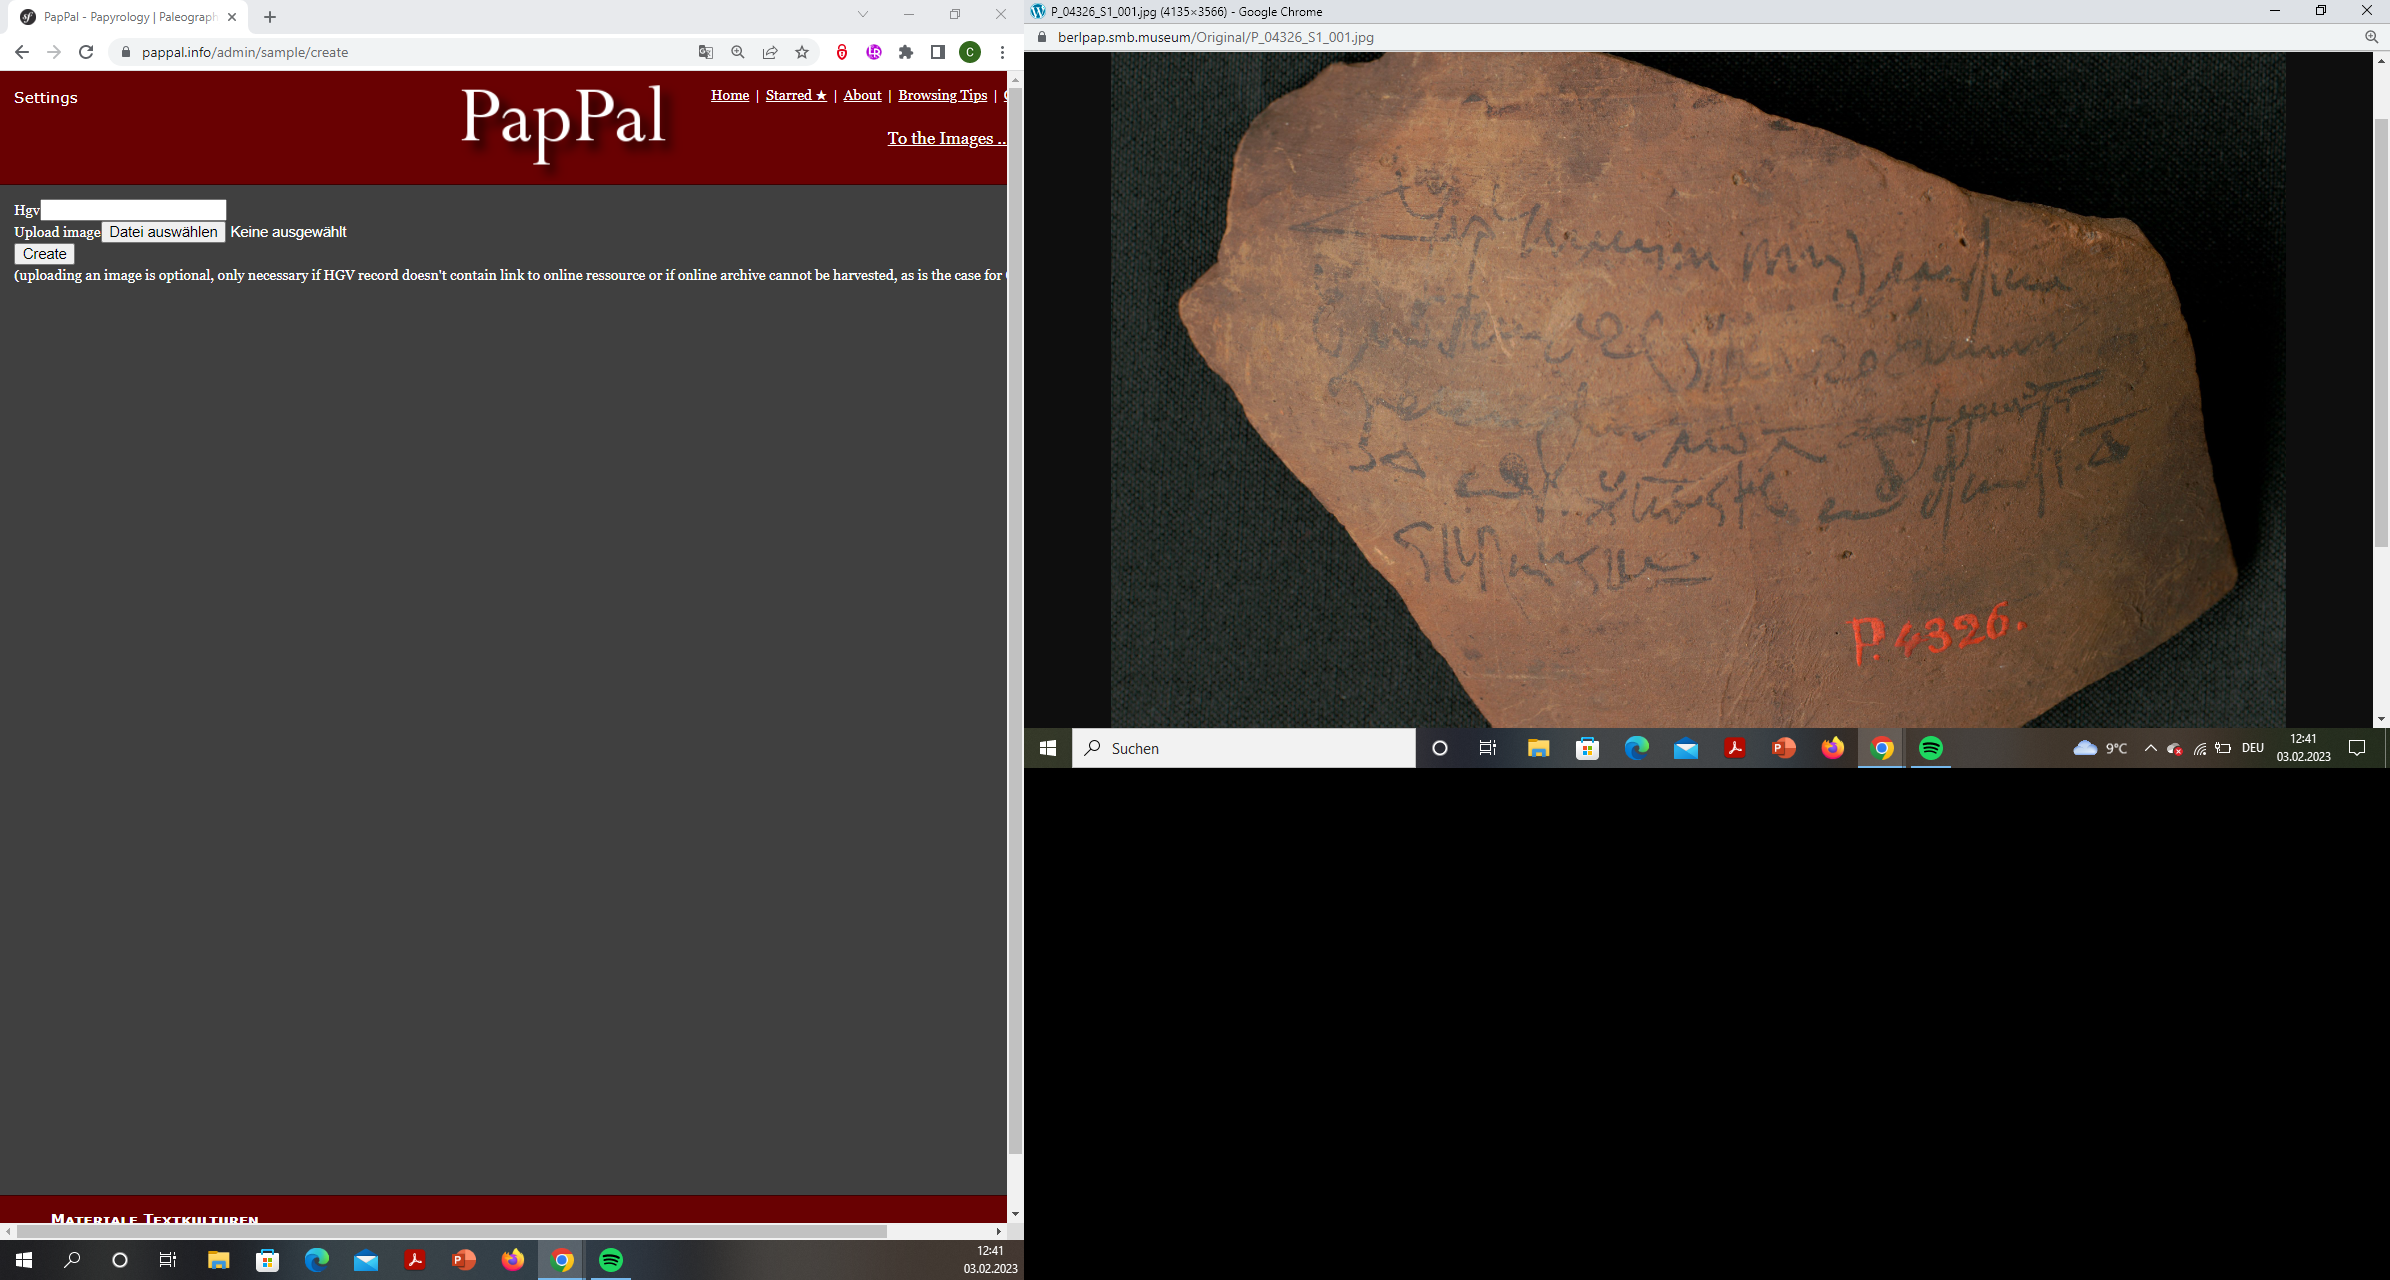This screenshot has height=1280, width=2390.
Task: Open File Explorer in the taskbar with Suchen box
Action: (1538, 748)
